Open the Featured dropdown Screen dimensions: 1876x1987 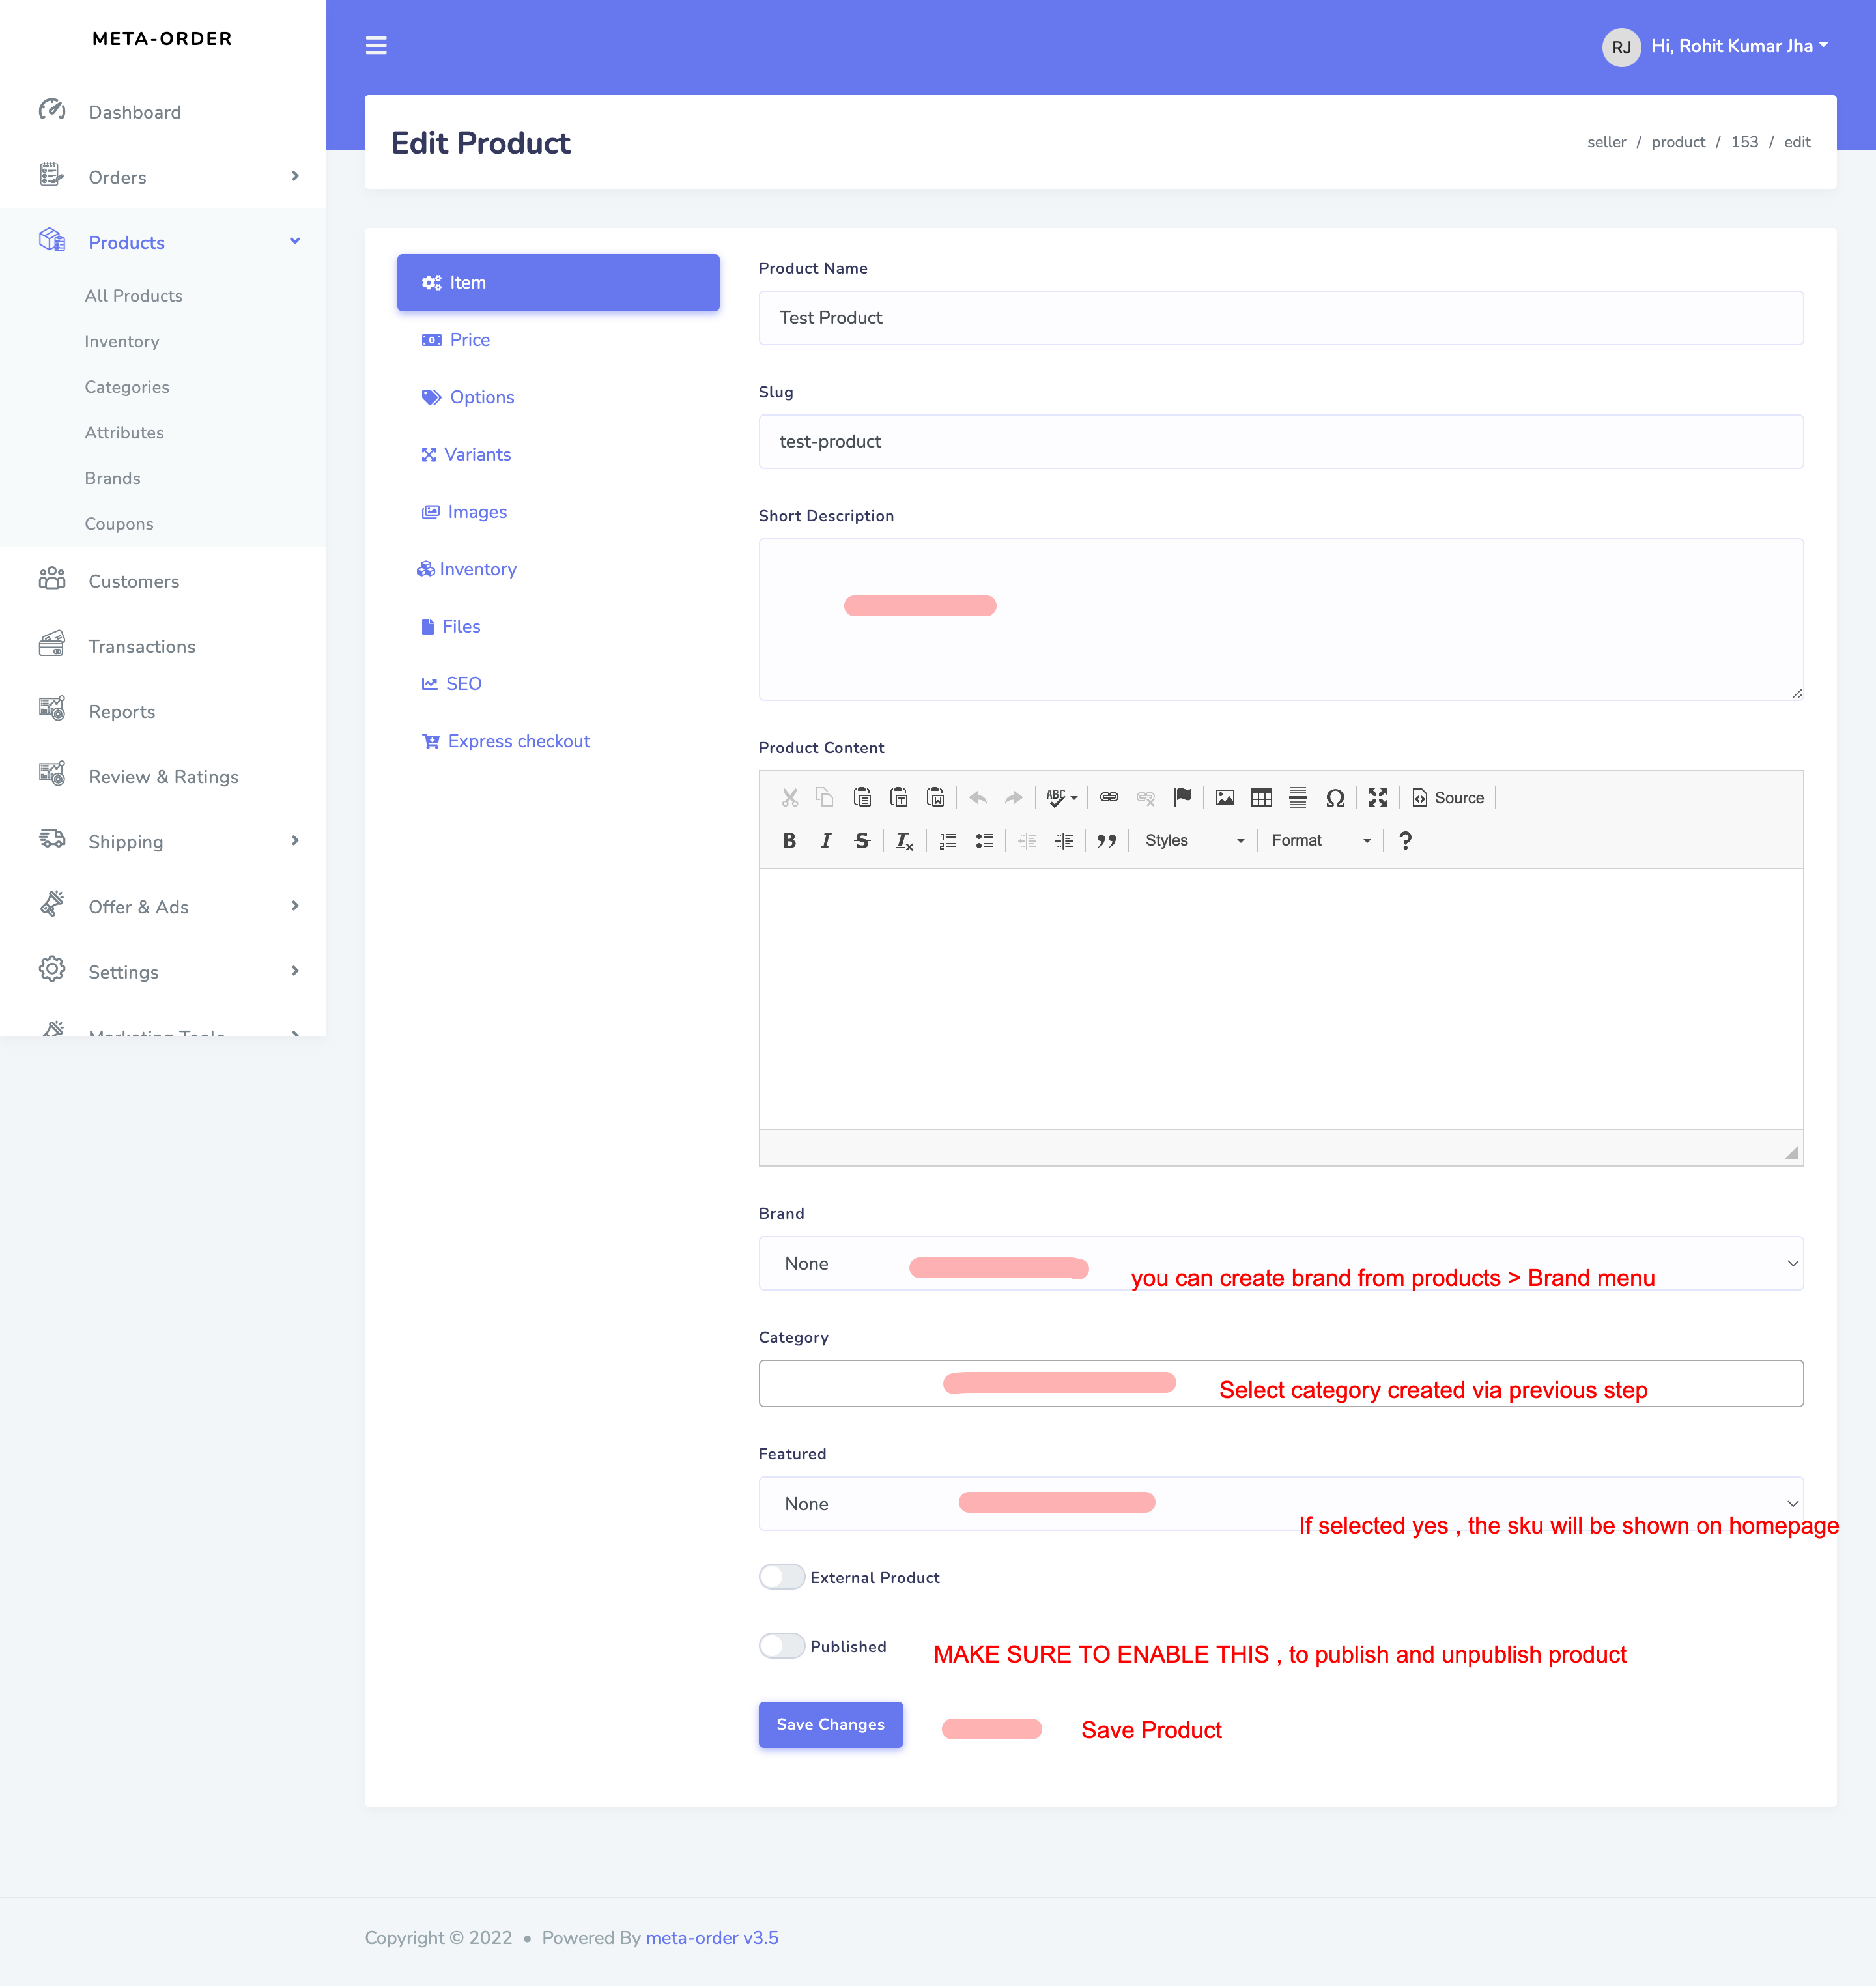pyautogui.click(x=1280, y=1503)
